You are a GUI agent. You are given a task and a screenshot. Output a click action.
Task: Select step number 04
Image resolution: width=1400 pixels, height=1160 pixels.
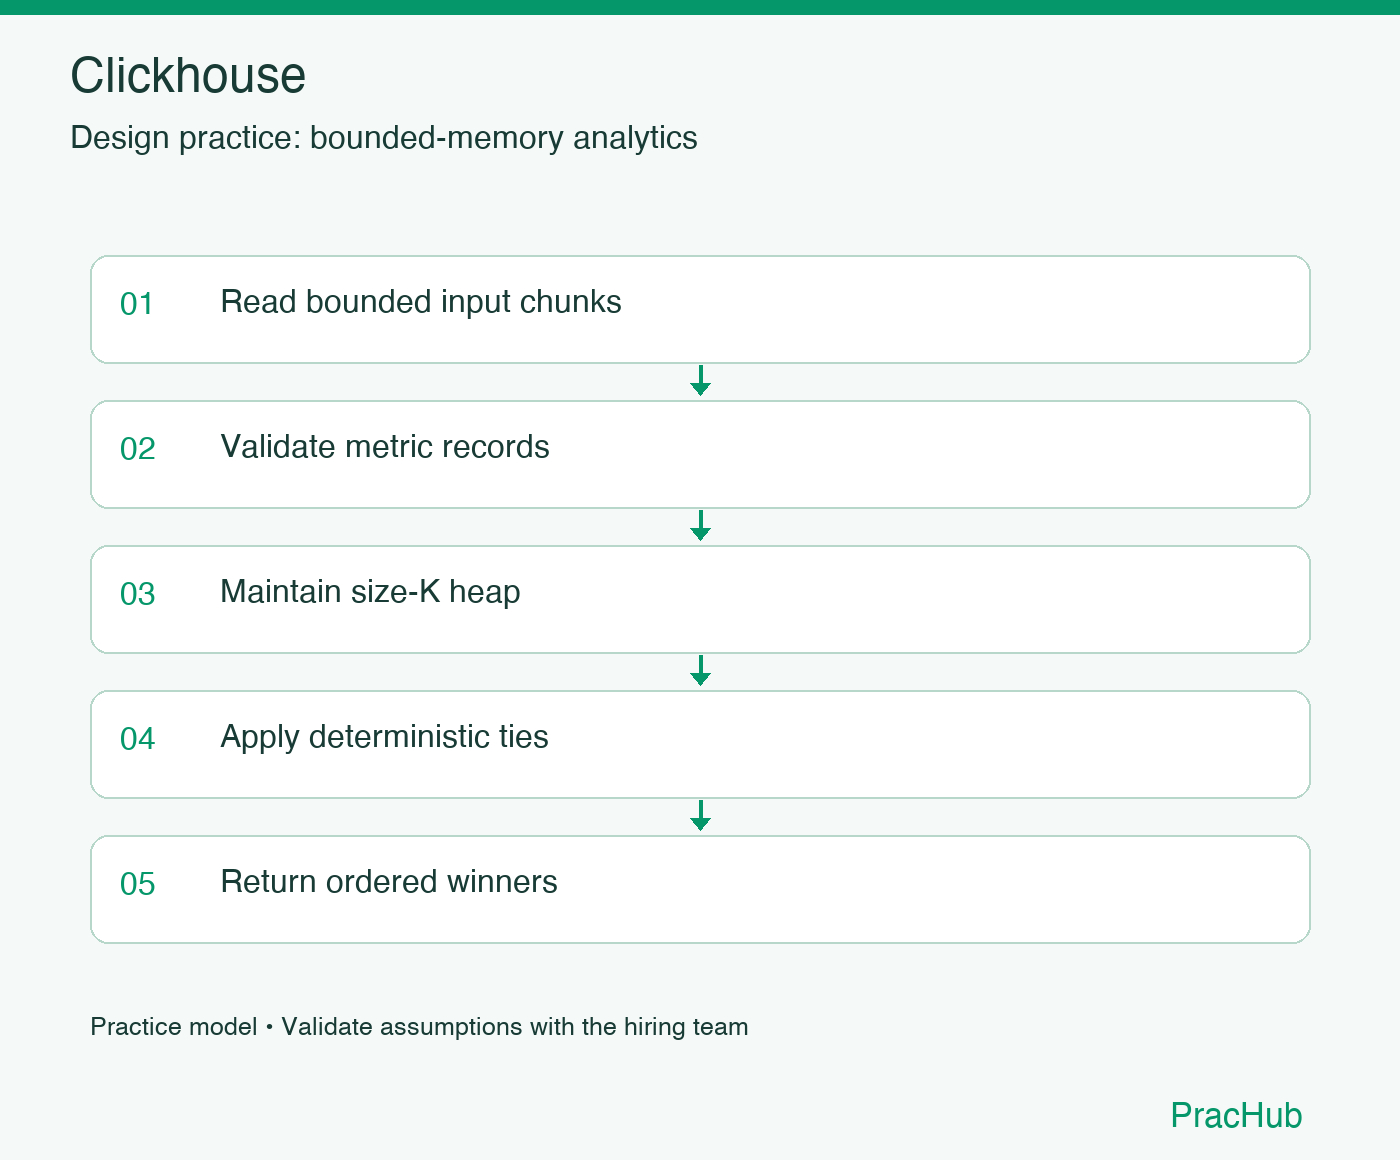click(138, 739)
